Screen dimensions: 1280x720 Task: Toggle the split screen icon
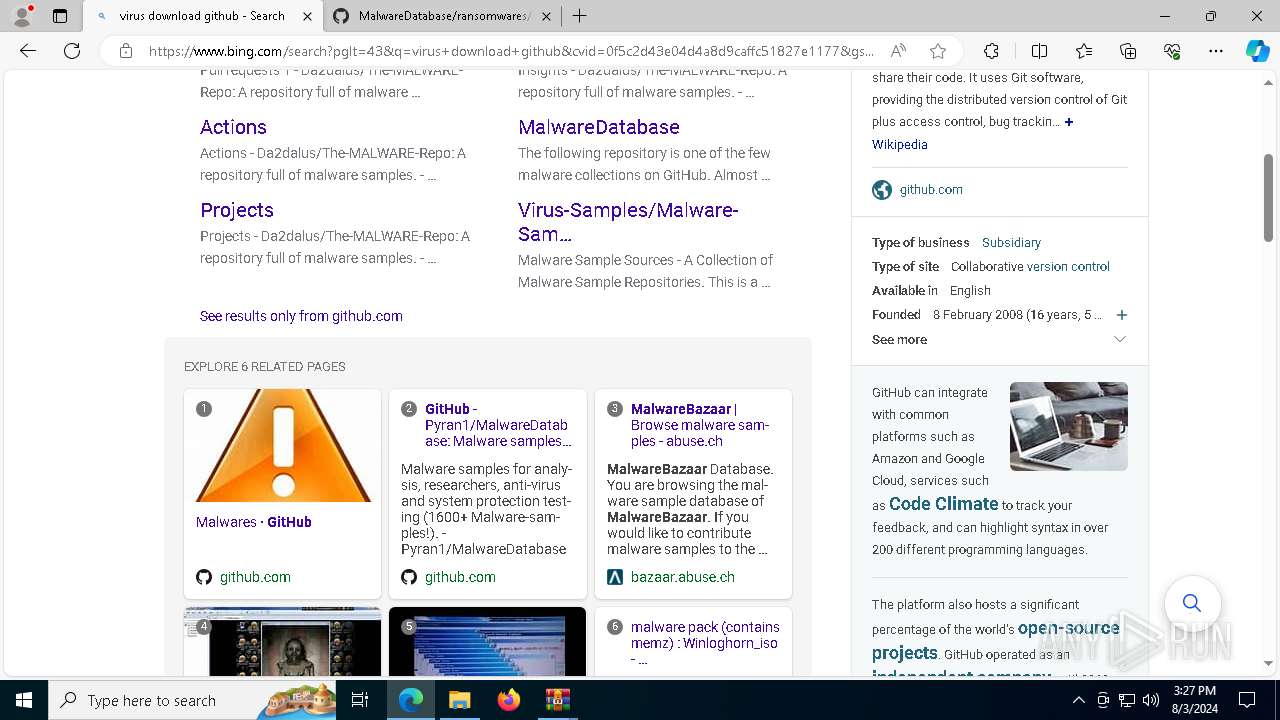coord(1039,51)
